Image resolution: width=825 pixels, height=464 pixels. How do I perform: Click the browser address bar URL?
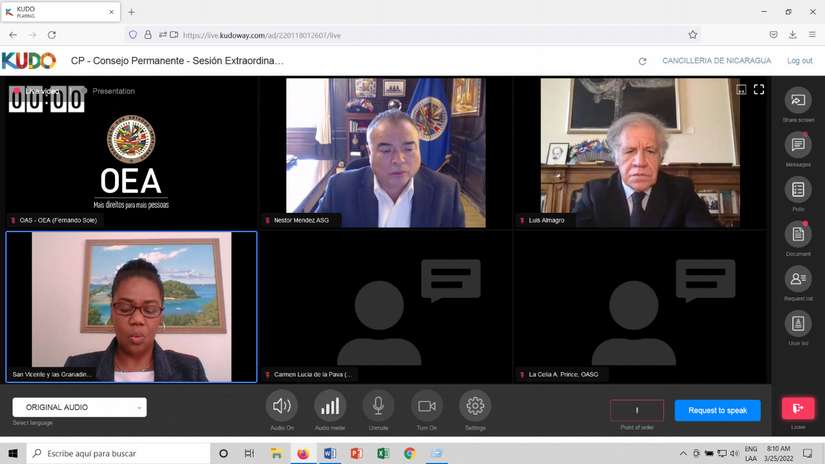(261, 35)
